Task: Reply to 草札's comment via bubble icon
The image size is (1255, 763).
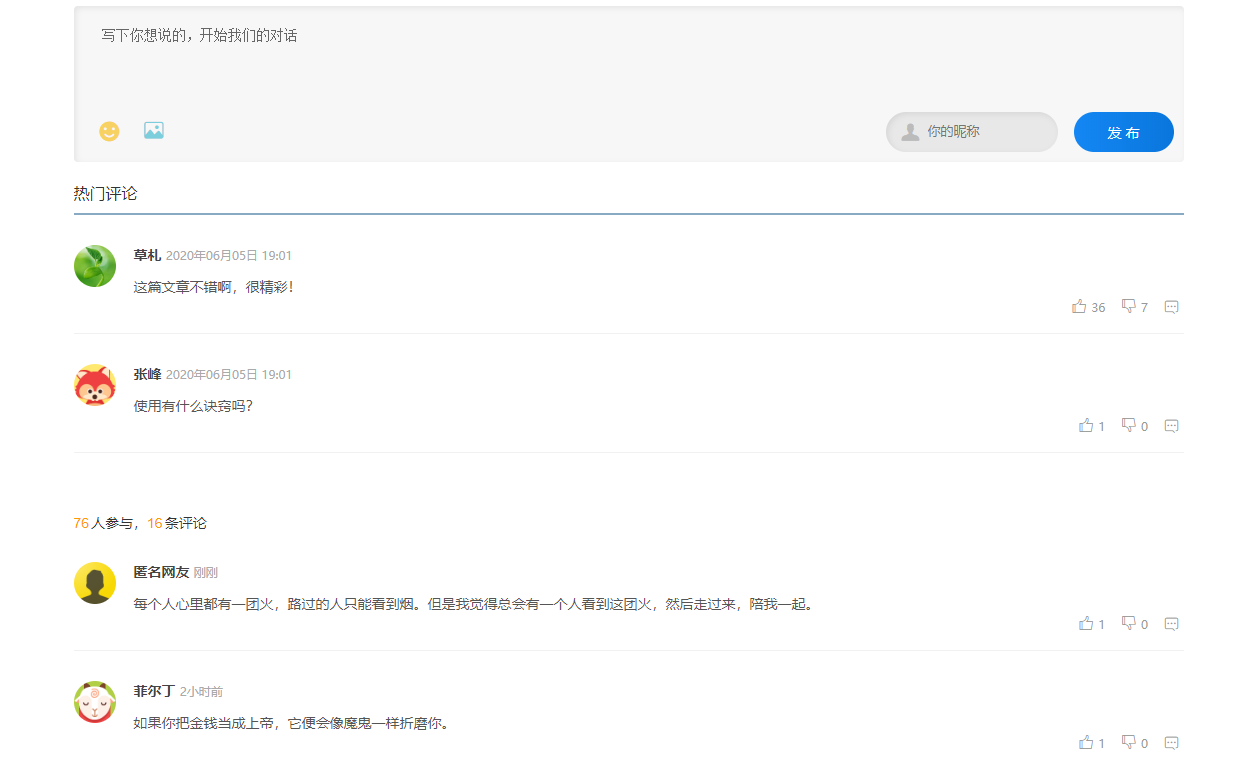Action: point(1171,307)
